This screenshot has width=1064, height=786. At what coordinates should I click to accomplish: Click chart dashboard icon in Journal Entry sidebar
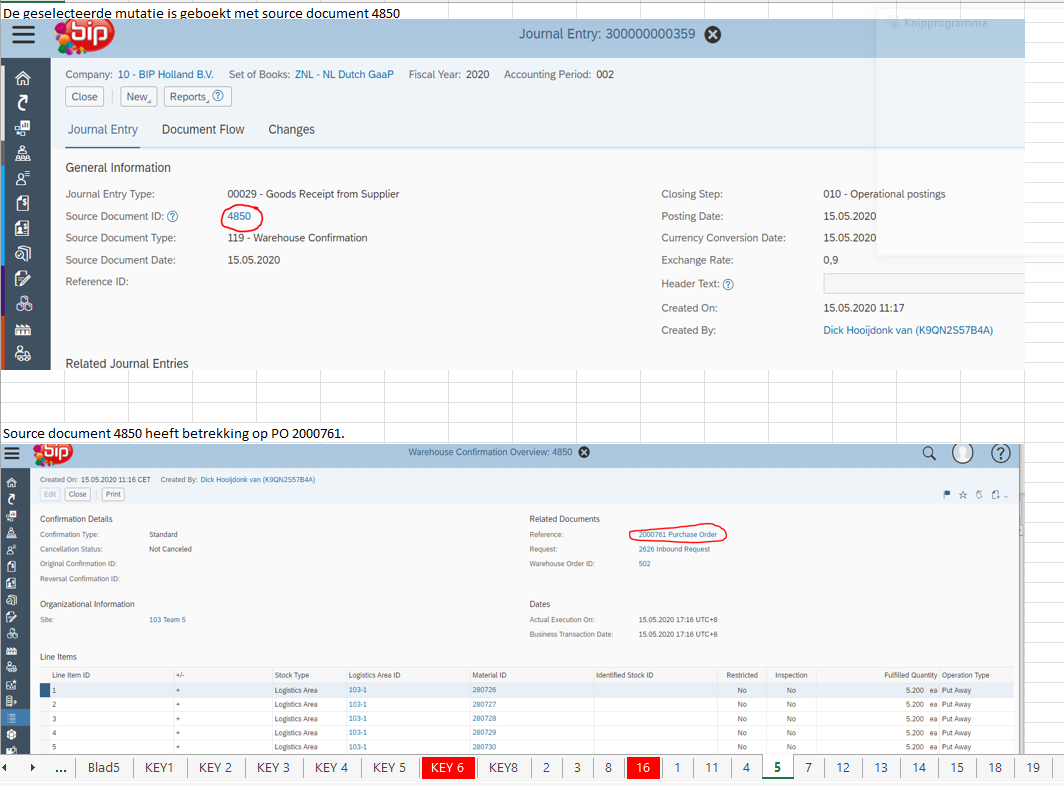tap(23, 128)
